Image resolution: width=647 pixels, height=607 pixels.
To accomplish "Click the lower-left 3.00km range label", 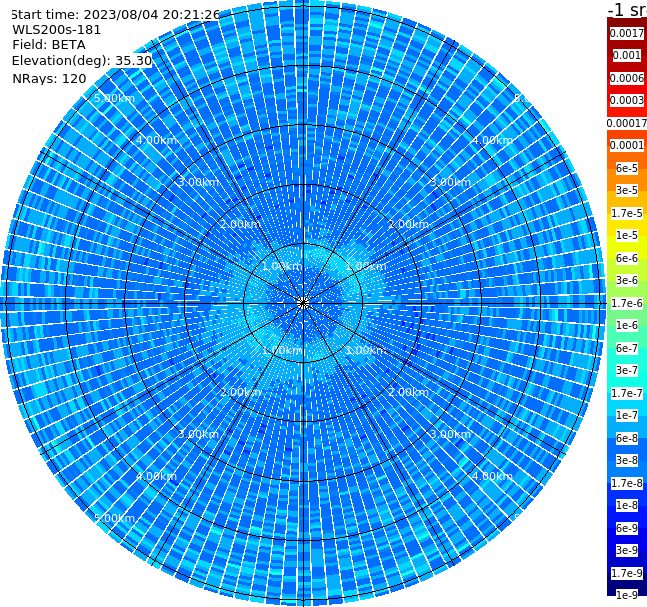I will (198, 434).
